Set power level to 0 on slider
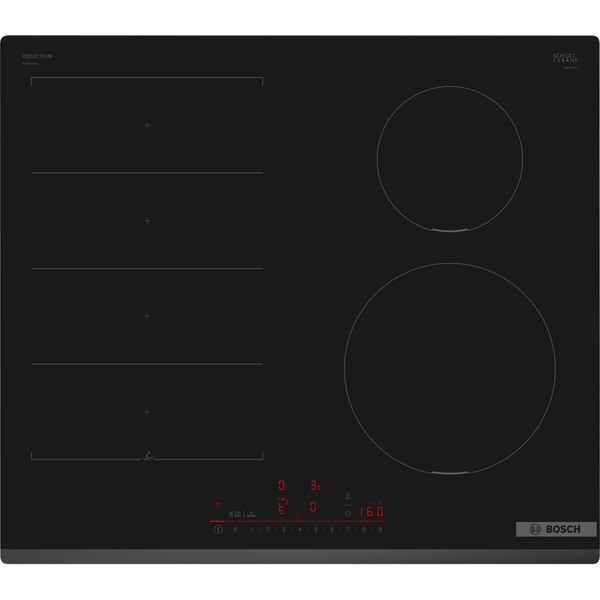Image resolution: width=600 pixels, height=600 pixels. pyautogui.click(x=235, y=529)
